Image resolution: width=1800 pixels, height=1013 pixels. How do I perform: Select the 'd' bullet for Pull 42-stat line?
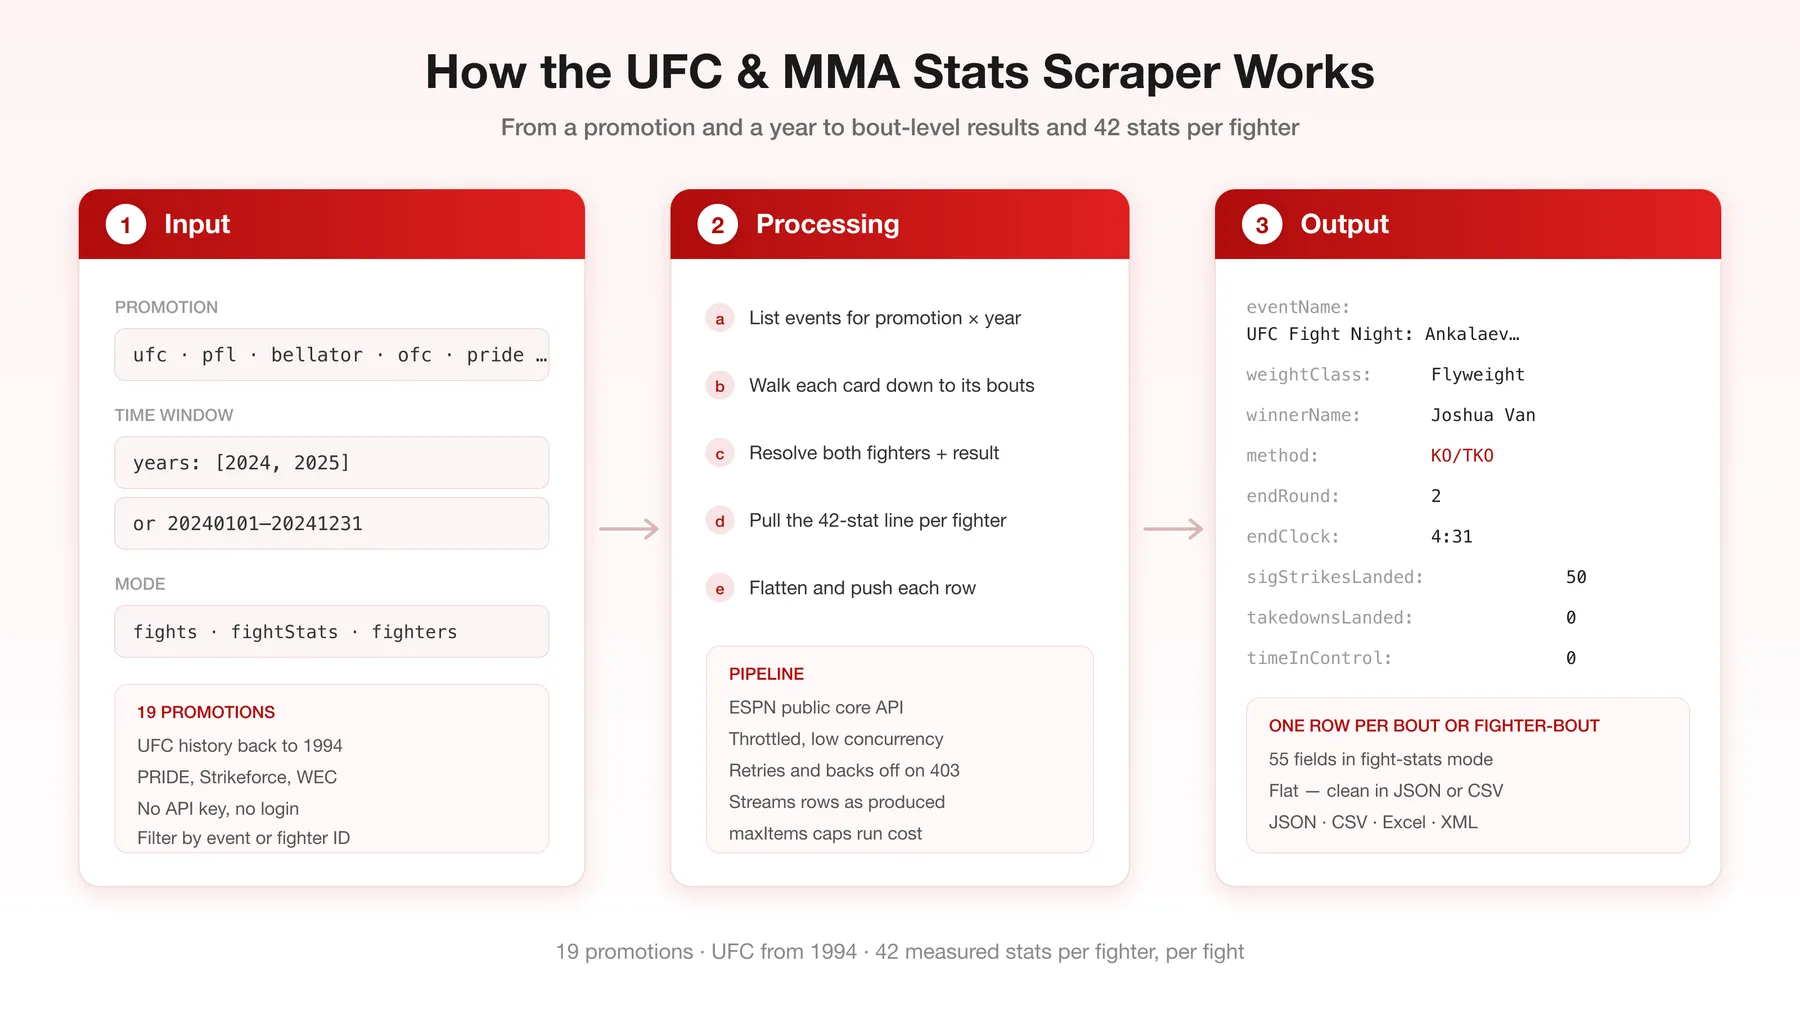click(x=720, y=521)
